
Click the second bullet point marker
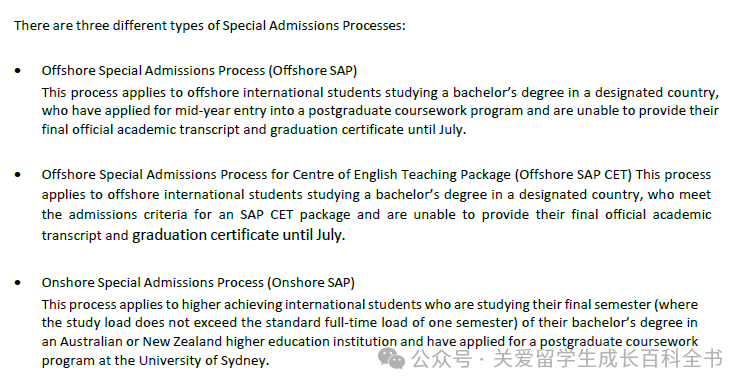(18, 175)
